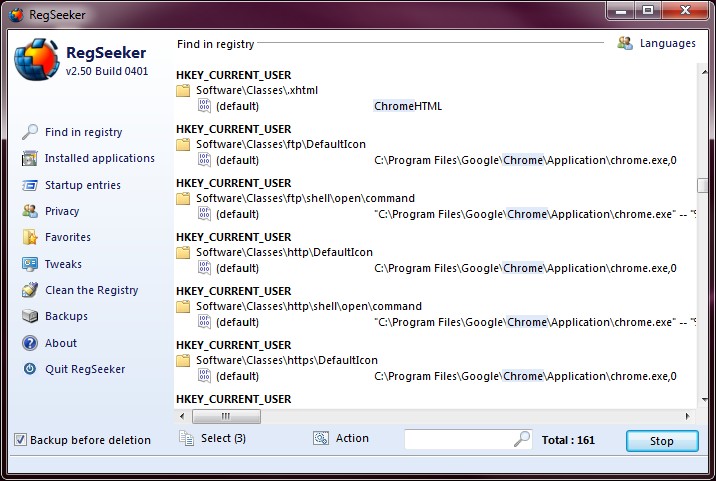Select the Software\Classes\http\shell\open\command key row
The width and height of the screenshot is (716, 481).
click(309, 306)
